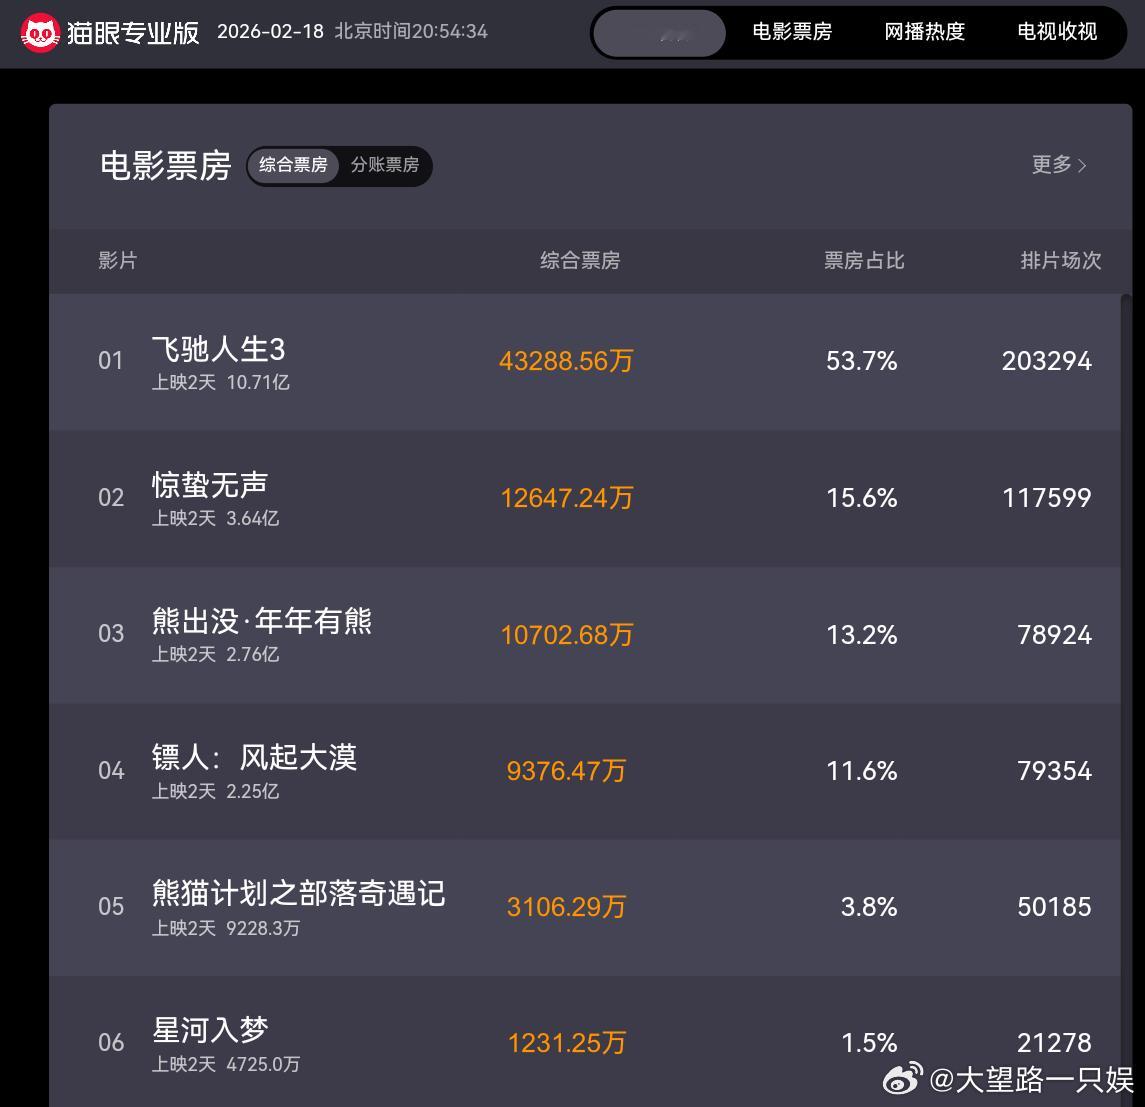
Task: Select the 电影票房 navigation tab
Action: point(792,32)
